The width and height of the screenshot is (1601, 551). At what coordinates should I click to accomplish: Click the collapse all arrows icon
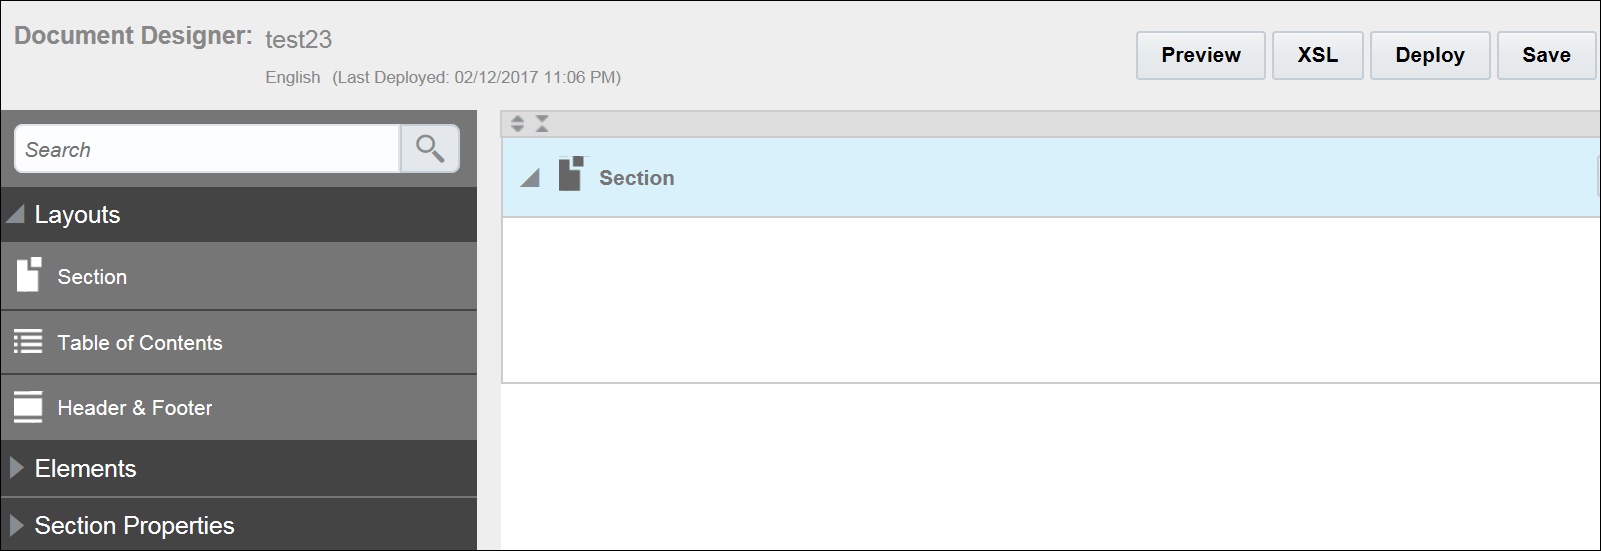(542, 124)
